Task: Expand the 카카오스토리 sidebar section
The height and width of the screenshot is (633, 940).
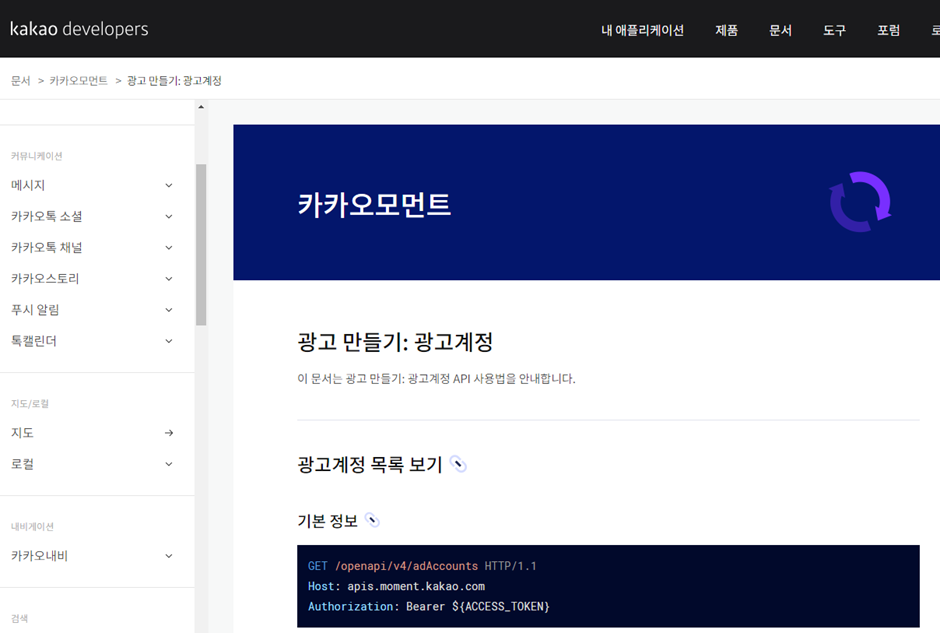Action: (x=168, y=278)
